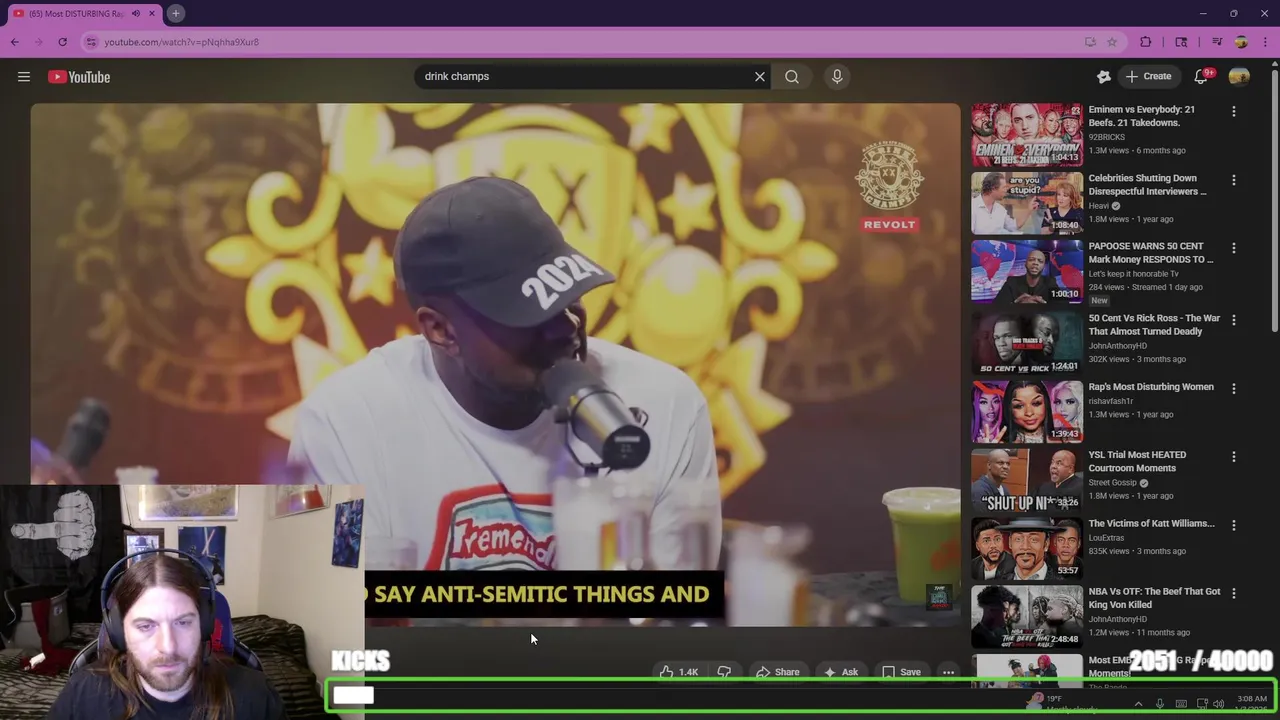This screenshot has height=720, width=1280.
Task: Open options for PAPOOSE WARNS 50 CENT video
Action: click(x=1233, y=248)
